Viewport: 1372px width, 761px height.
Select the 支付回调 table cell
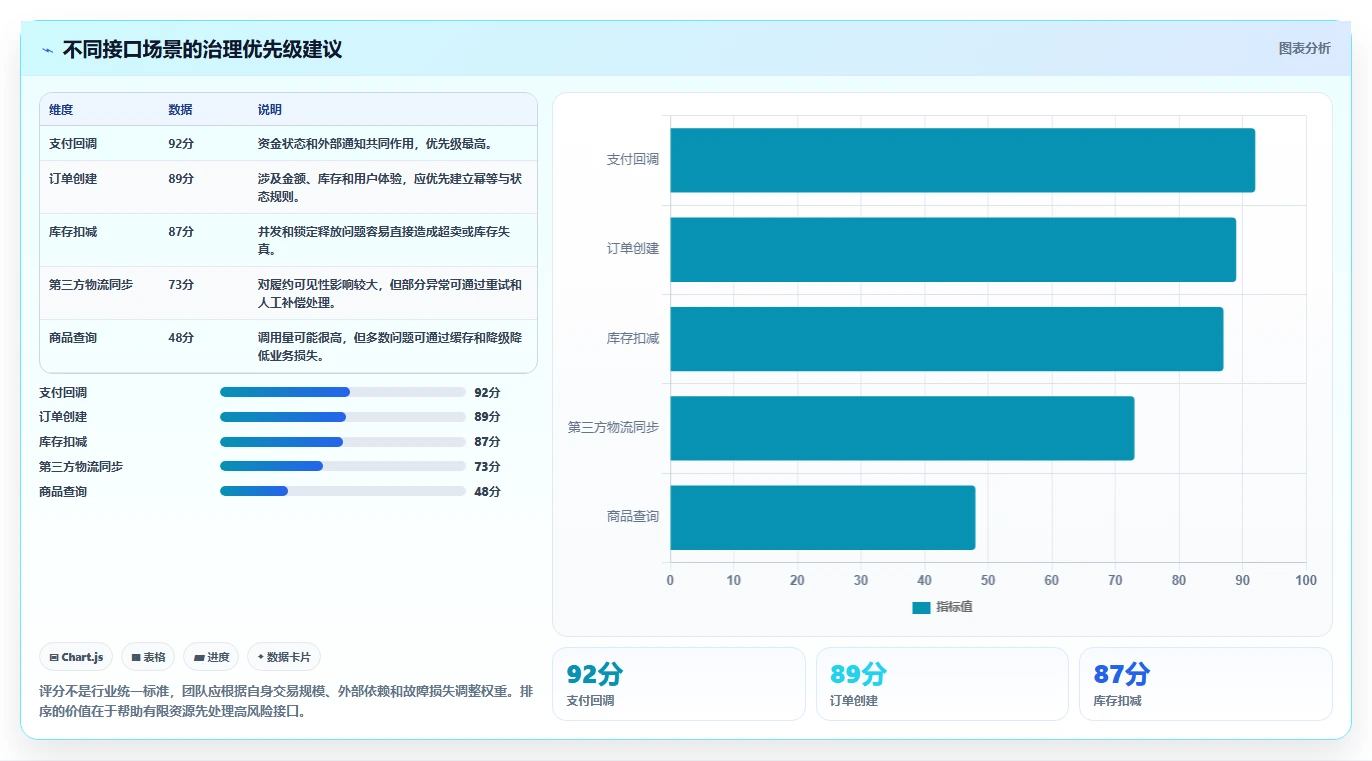[x=73, y=144]
